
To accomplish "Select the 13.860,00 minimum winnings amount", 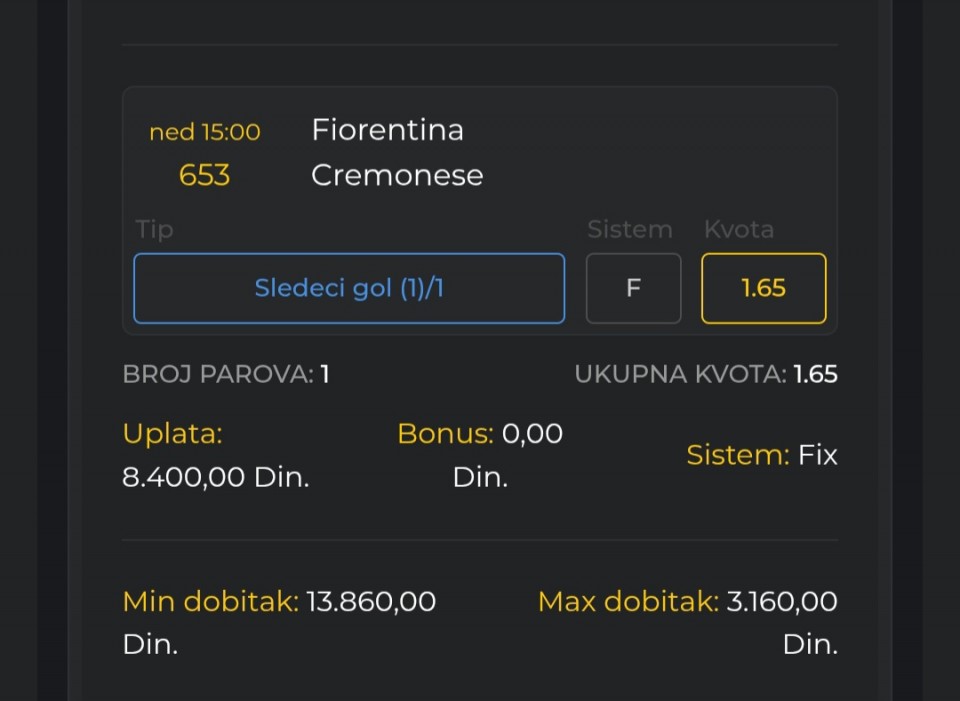I will pyautogui.click(x=371, y=602).
